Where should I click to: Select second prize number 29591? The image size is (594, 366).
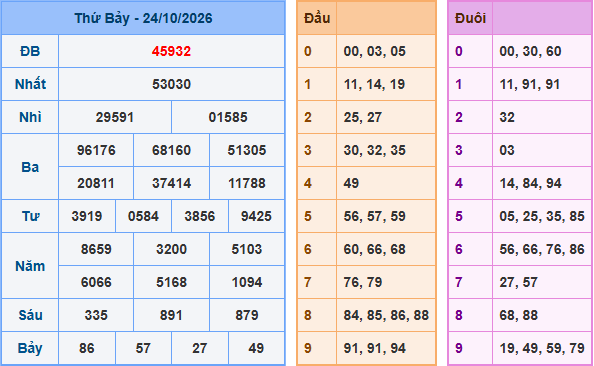click(115, 117)
